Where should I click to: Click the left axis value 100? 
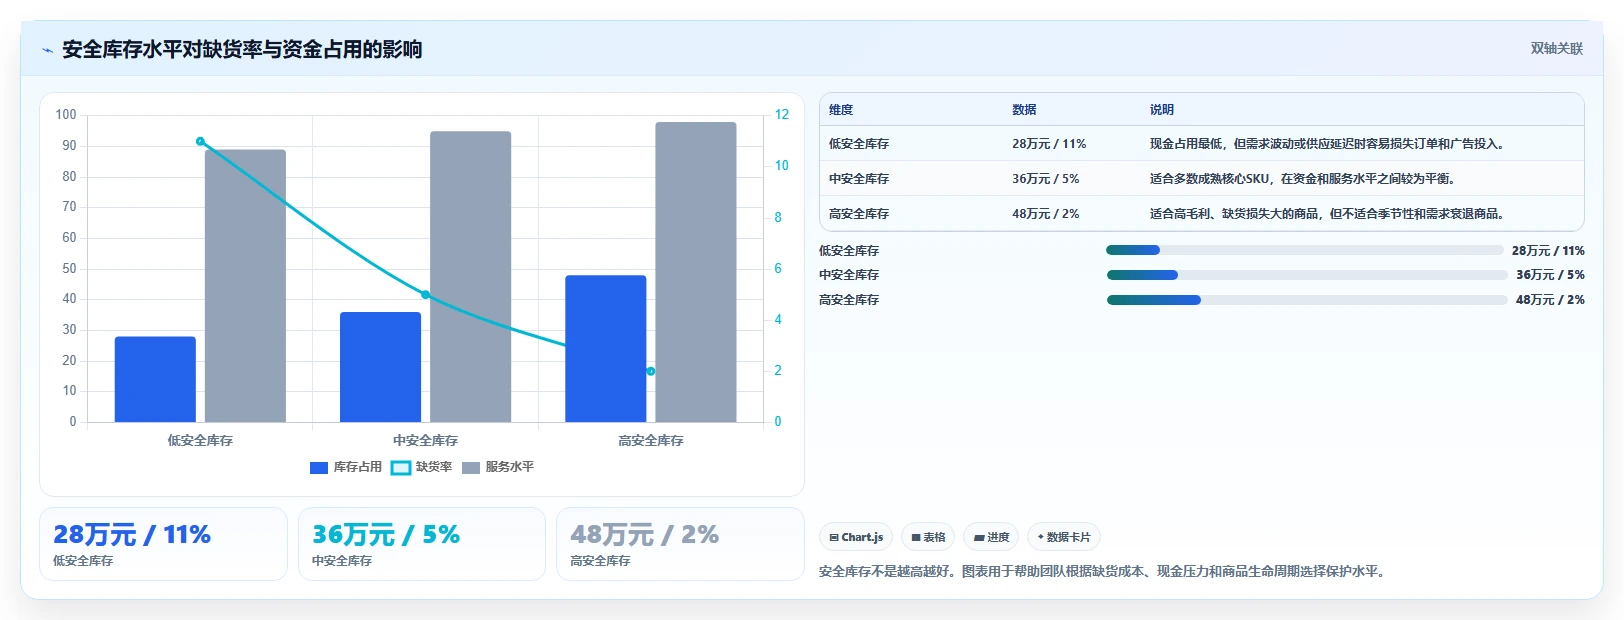point(66,115)
